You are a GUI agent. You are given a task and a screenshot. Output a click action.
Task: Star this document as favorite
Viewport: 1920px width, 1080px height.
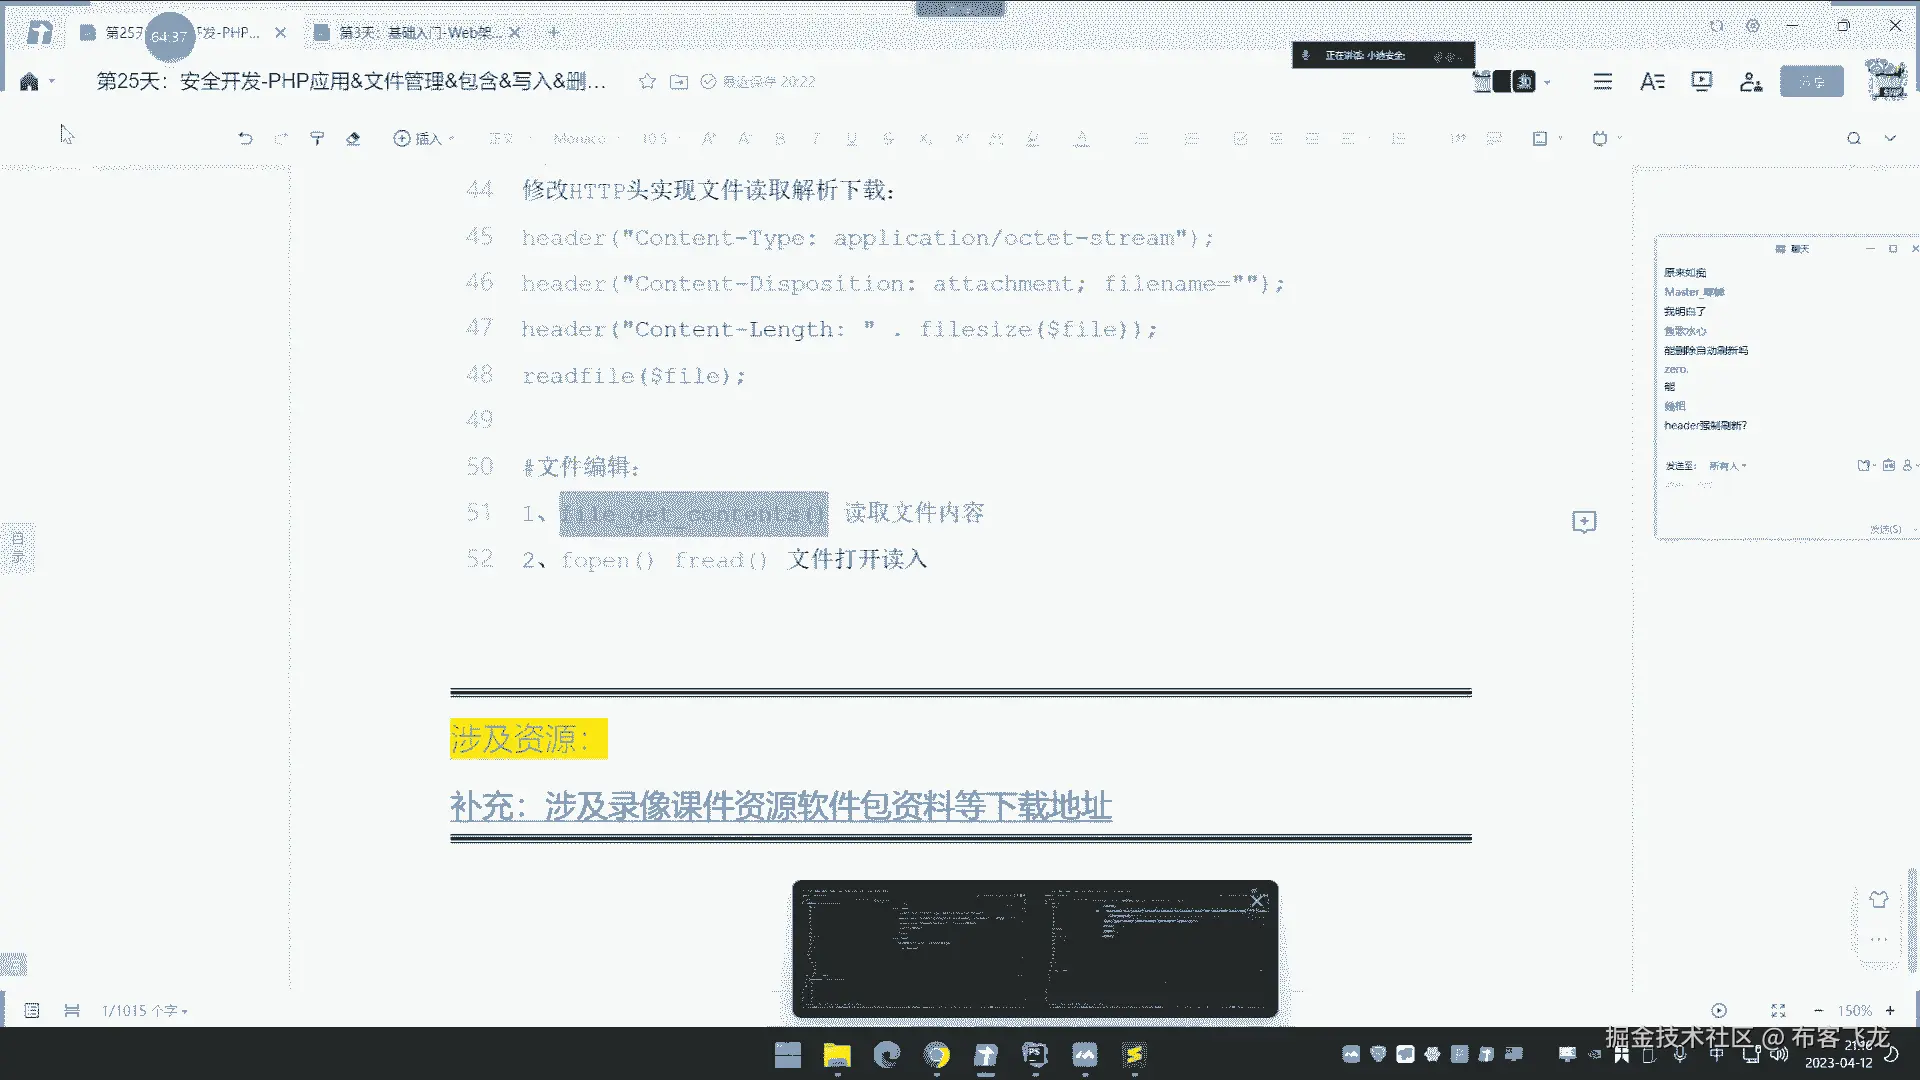[647, 82]
